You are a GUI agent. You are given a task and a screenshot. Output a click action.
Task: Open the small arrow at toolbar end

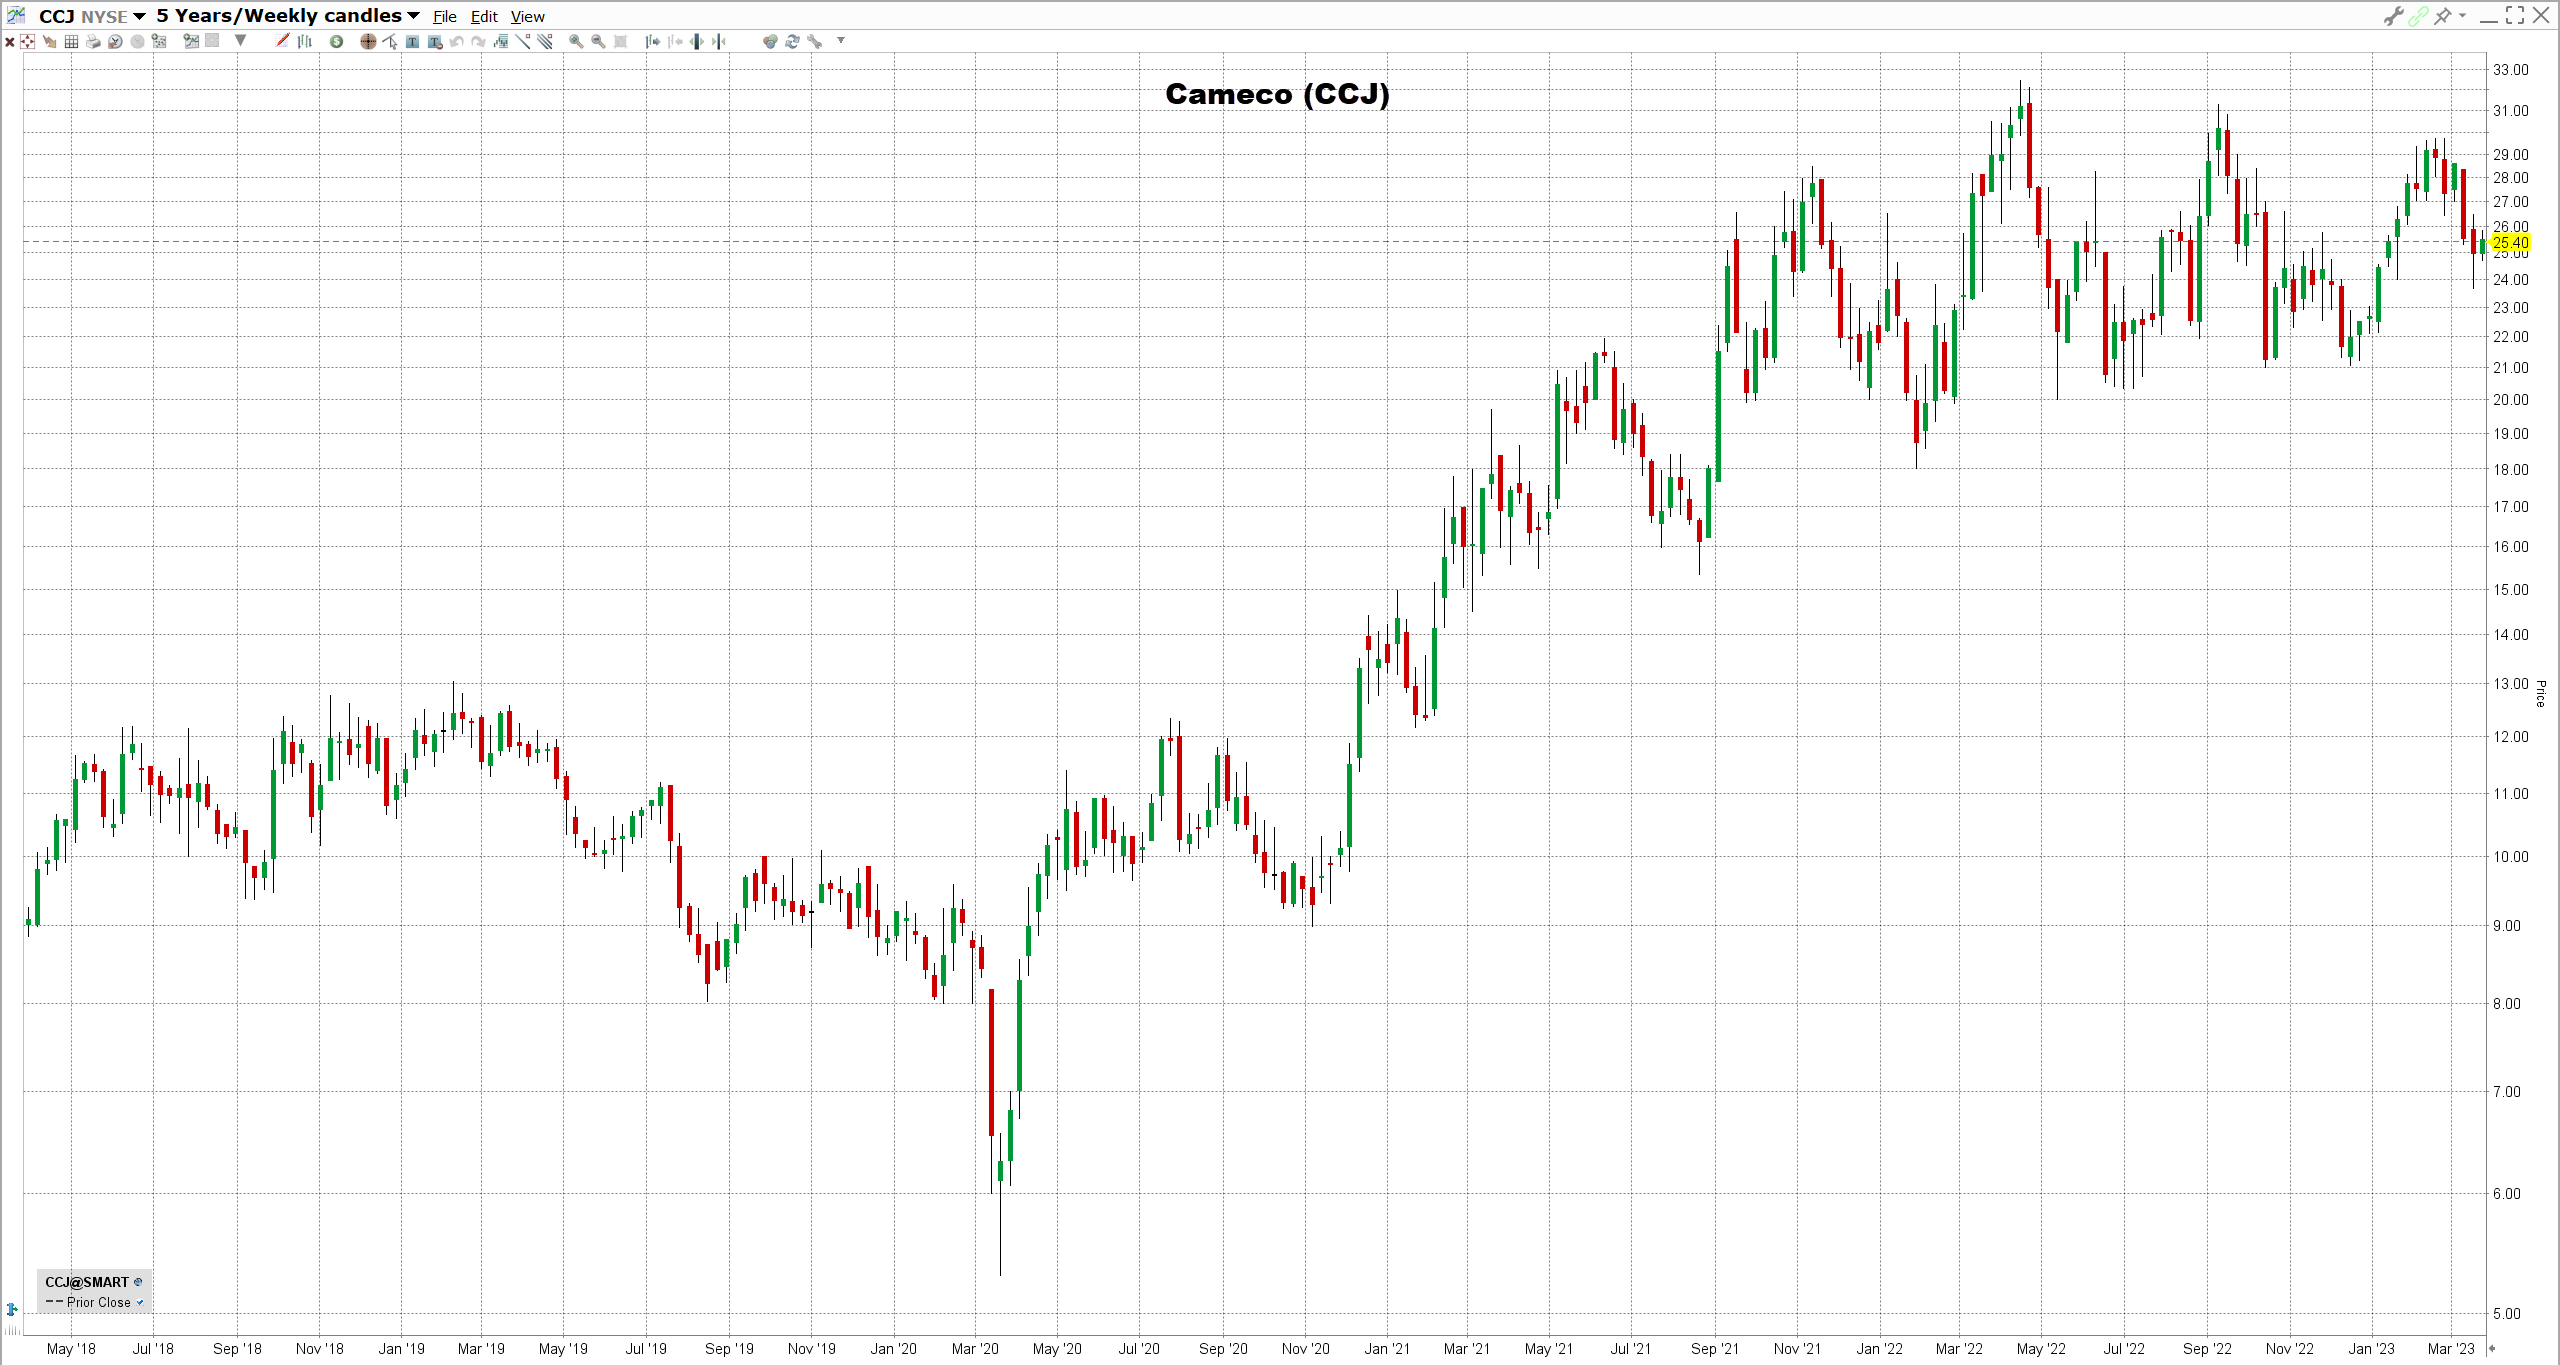[x=841, y=40]
